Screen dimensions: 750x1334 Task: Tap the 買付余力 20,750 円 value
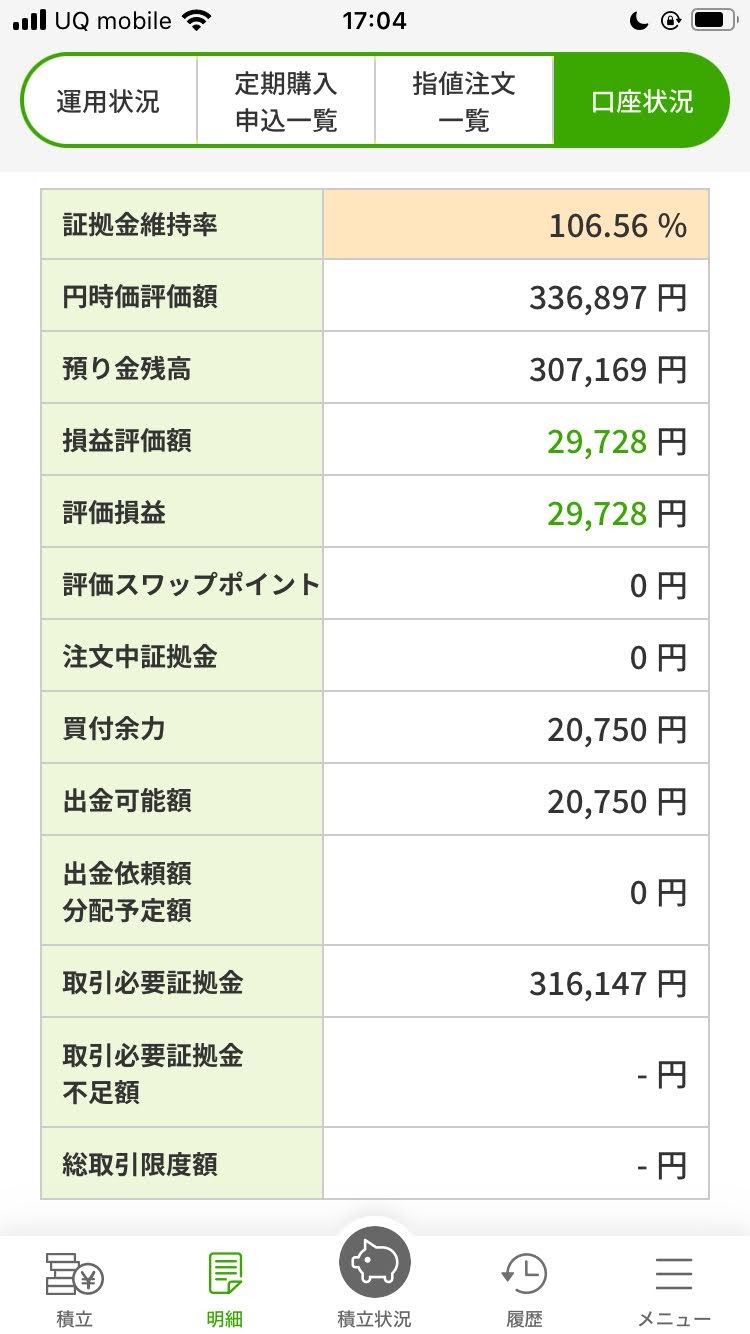click(616, 730)
